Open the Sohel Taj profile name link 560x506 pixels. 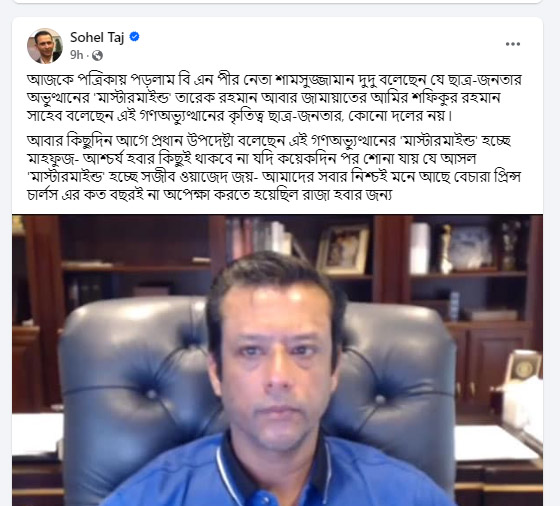pos(97,37)
